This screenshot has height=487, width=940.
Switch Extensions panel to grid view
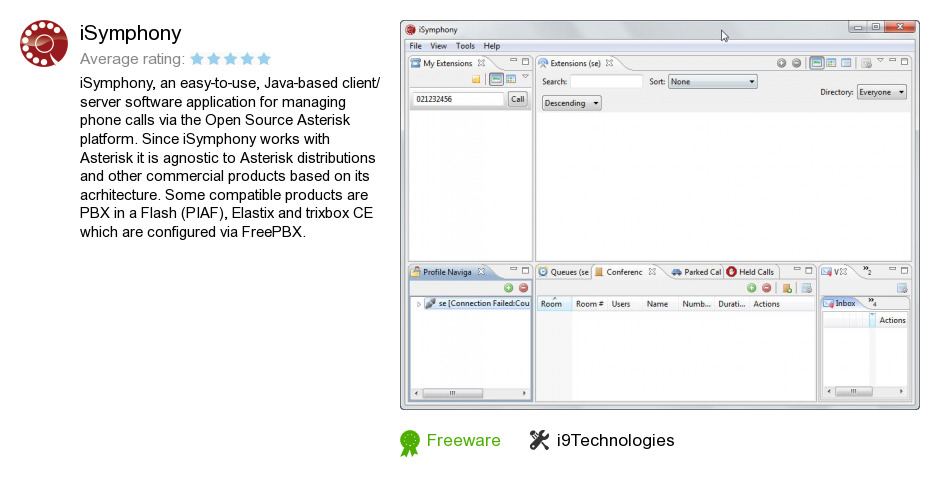(x=831, y=63)
